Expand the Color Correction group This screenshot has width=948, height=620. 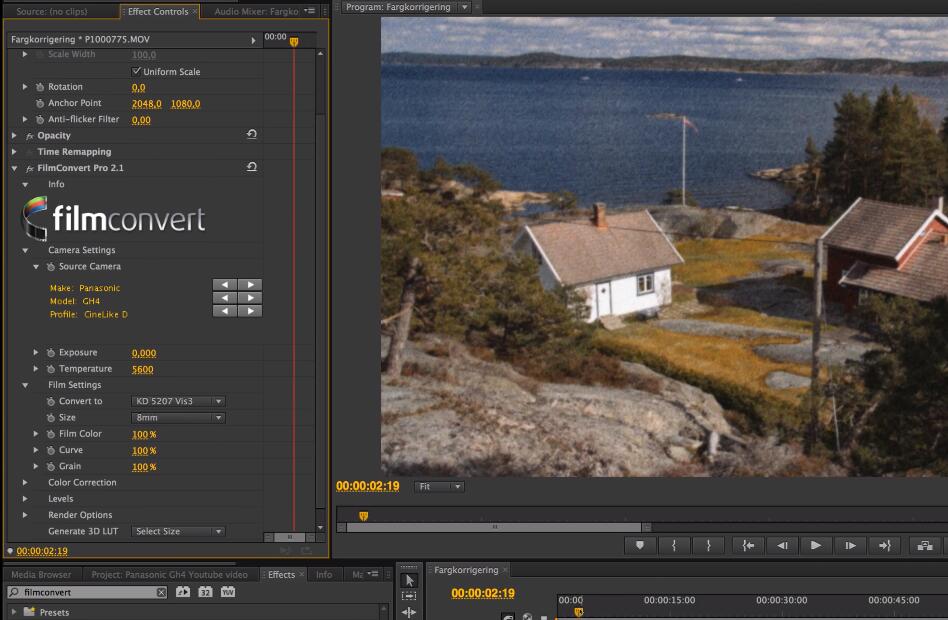25,483
